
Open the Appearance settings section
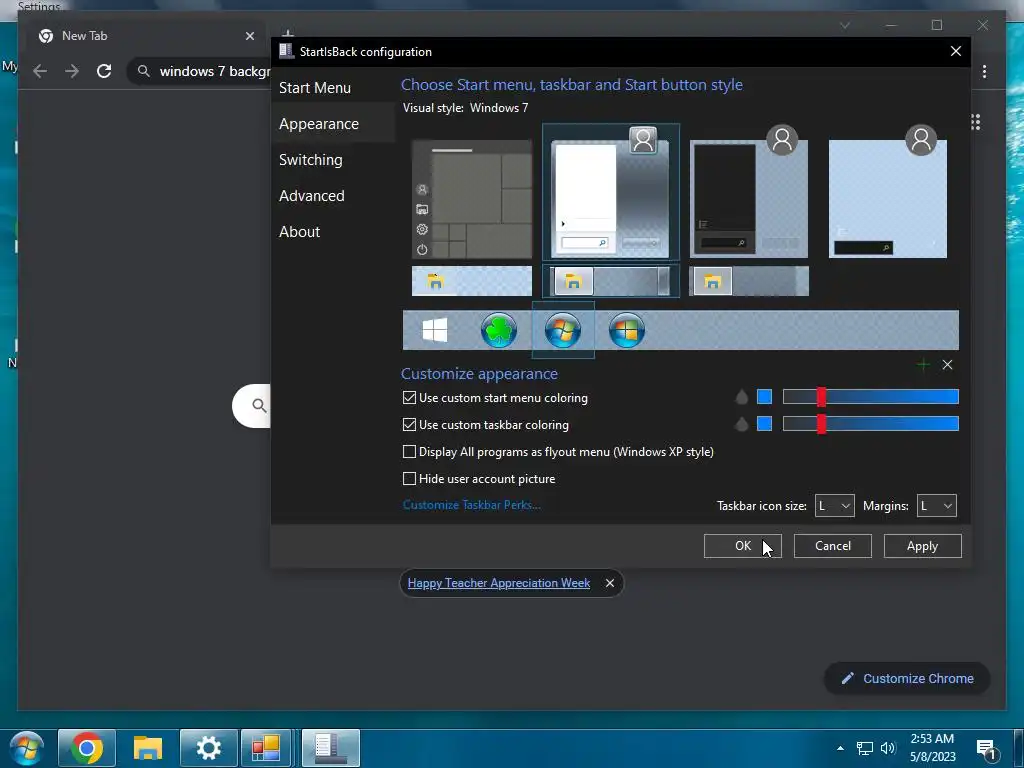coord(319,123)
